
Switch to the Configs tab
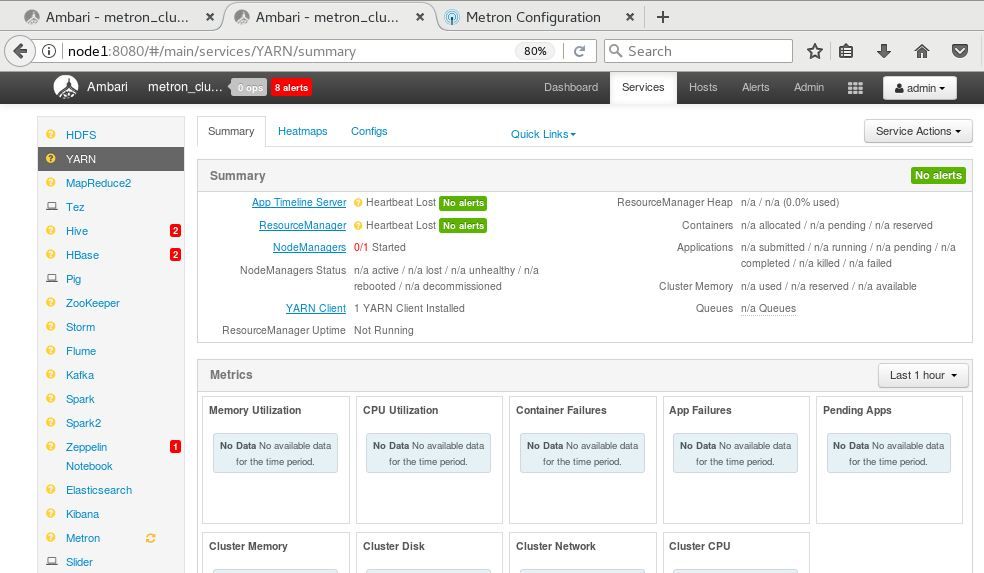pos(369,131)
